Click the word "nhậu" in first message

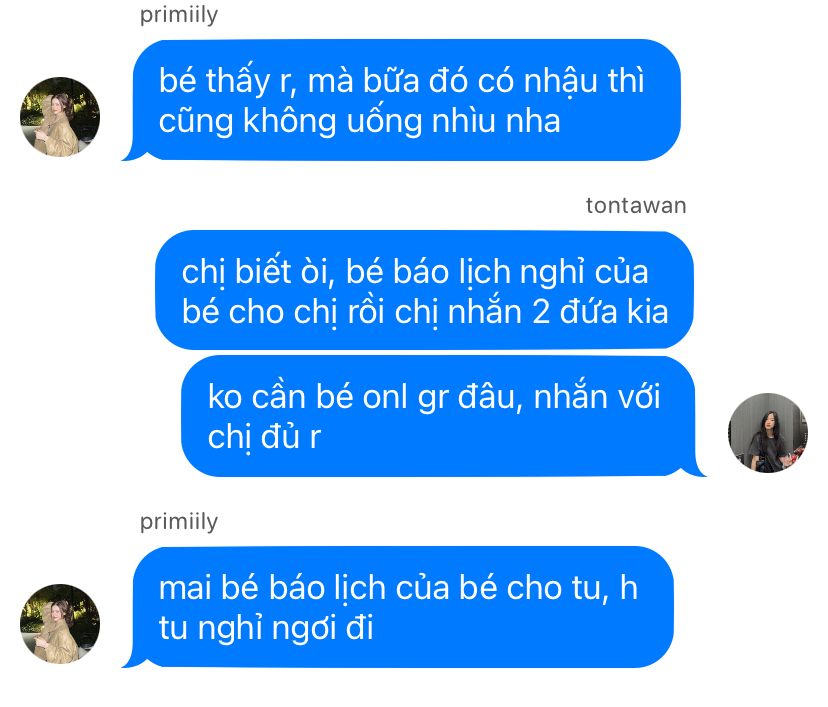(x=561, y=81)
